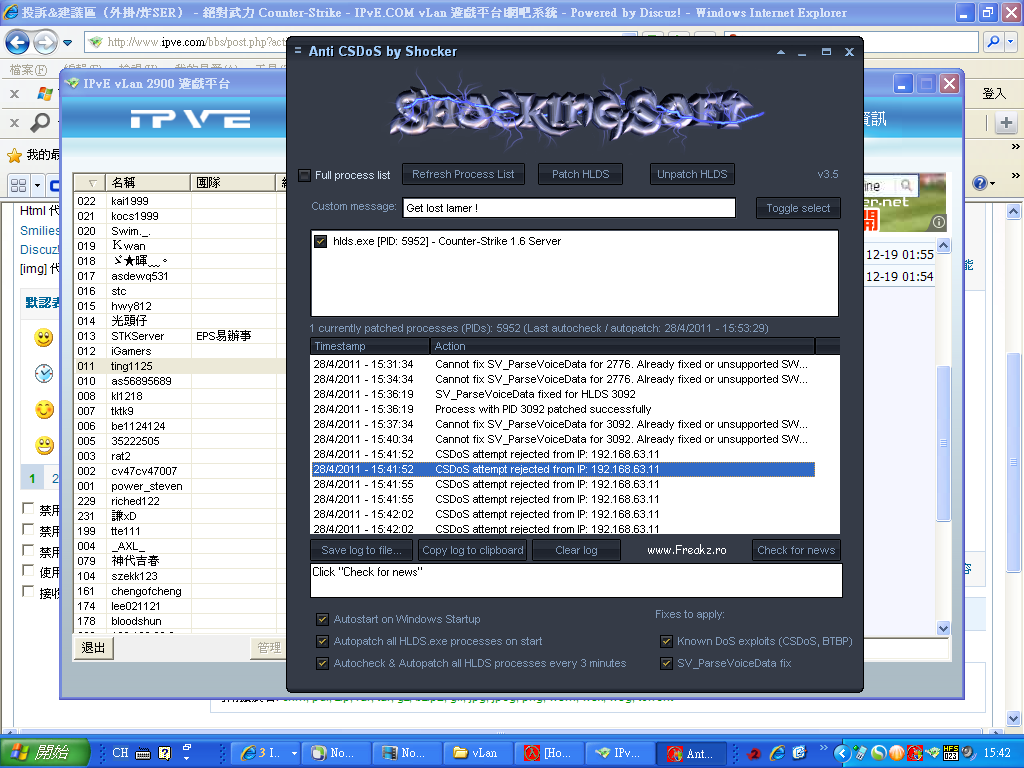1024x768 pixels.
Task: Expand the search provider dropdown arrow
Action: point(1010,42)
